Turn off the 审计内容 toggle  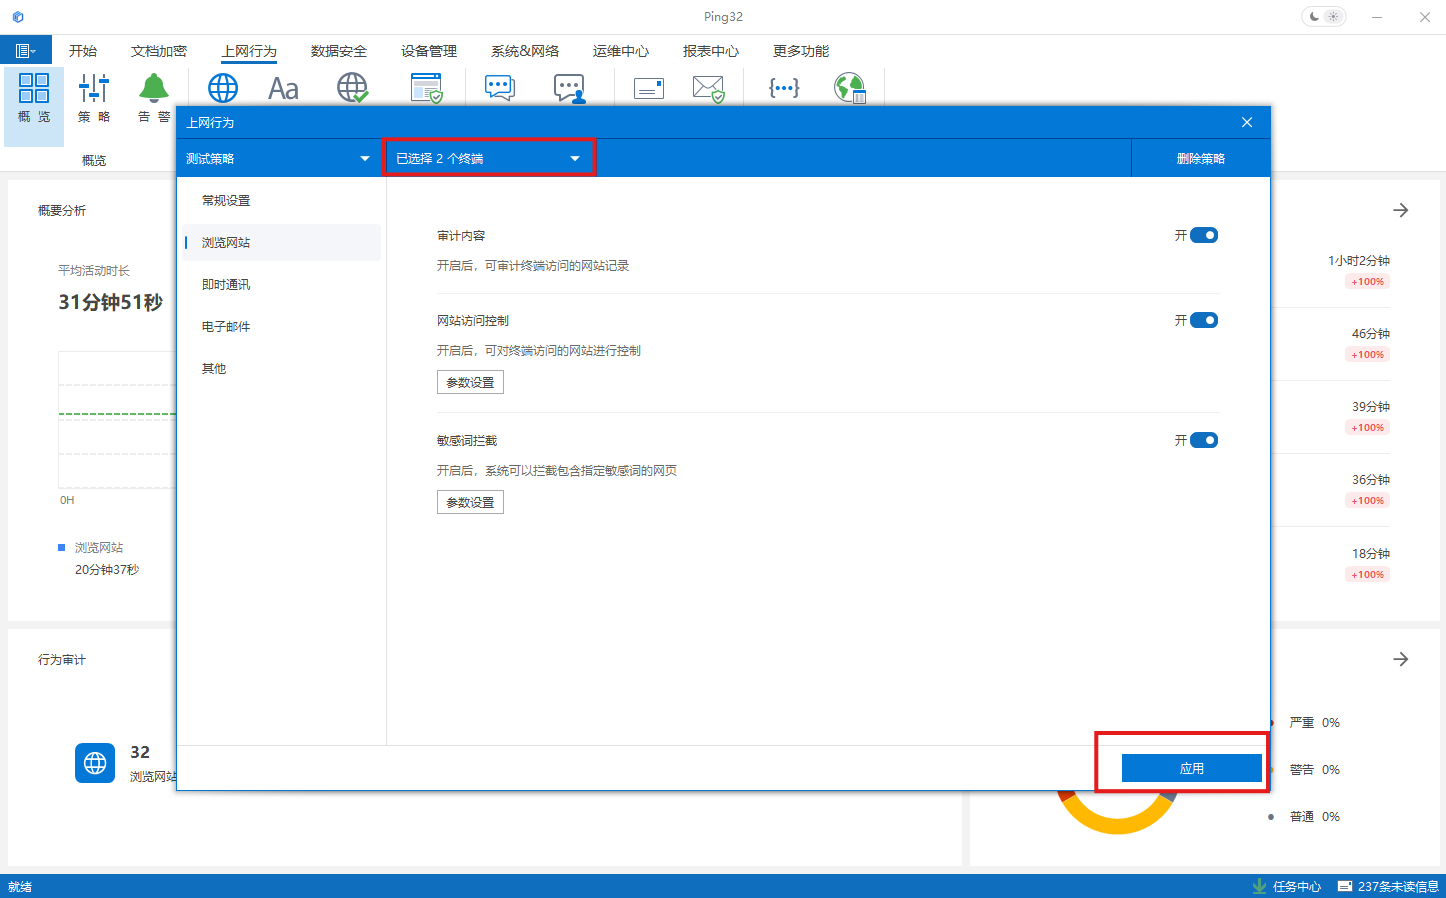(x=1203, y=236)
